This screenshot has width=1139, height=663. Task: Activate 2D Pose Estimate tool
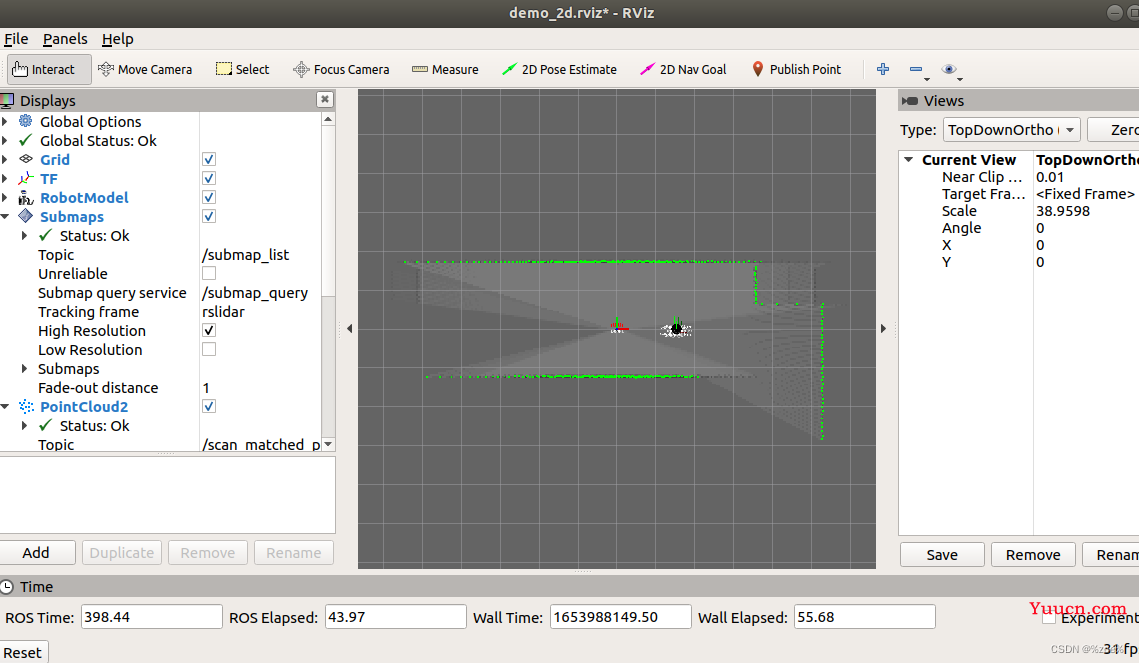tap(559, 69)
